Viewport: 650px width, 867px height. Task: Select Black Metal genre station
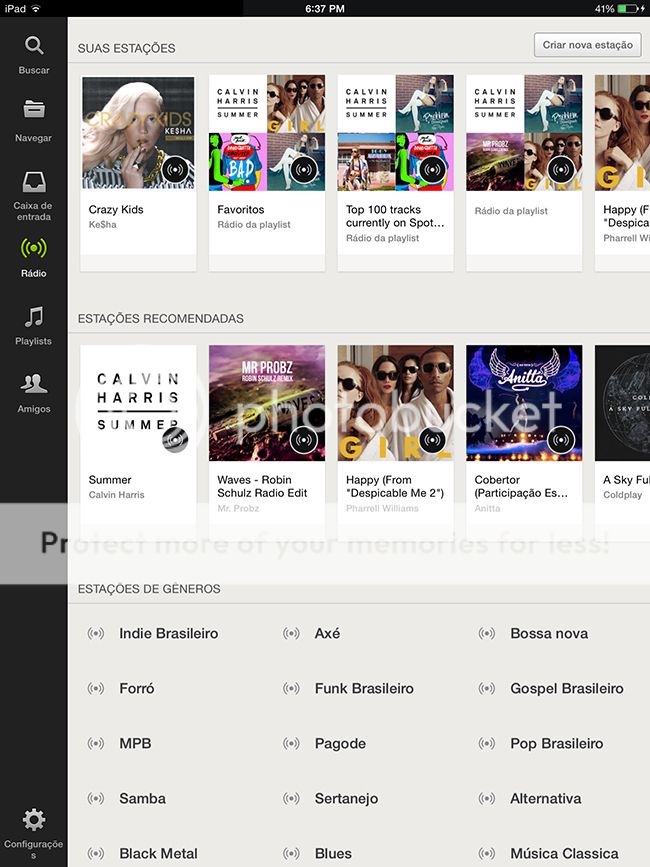(x=158, y=853)
